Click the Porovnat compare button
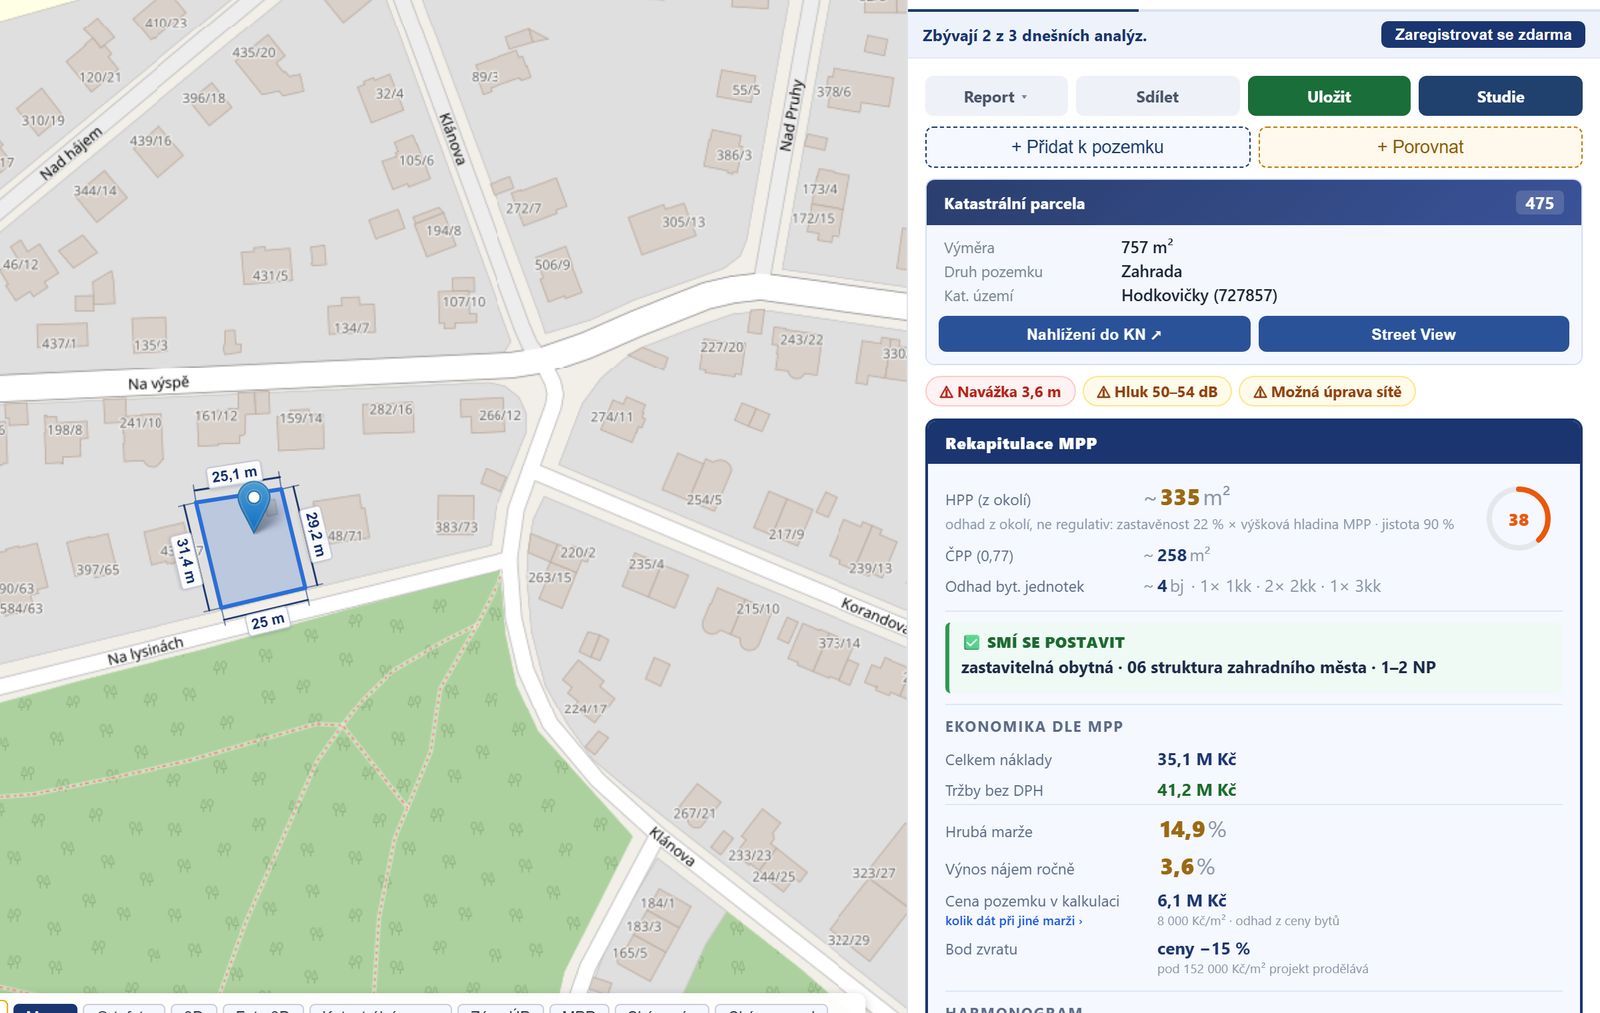1600x1013 pixels. [1420, 147]
